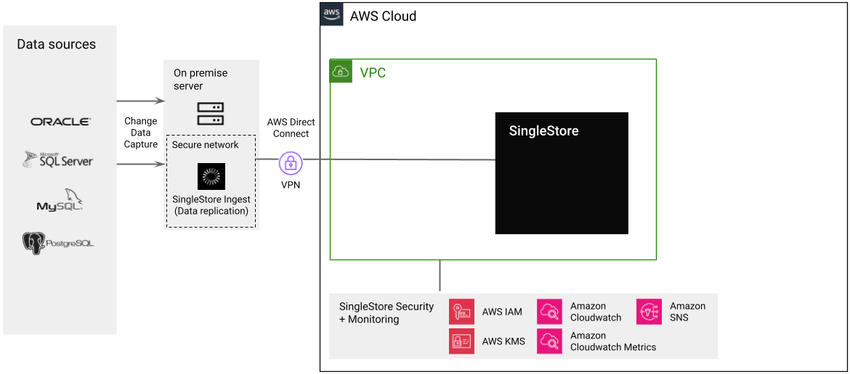
Task: Select the Secure network label
Action: [205, 145]
